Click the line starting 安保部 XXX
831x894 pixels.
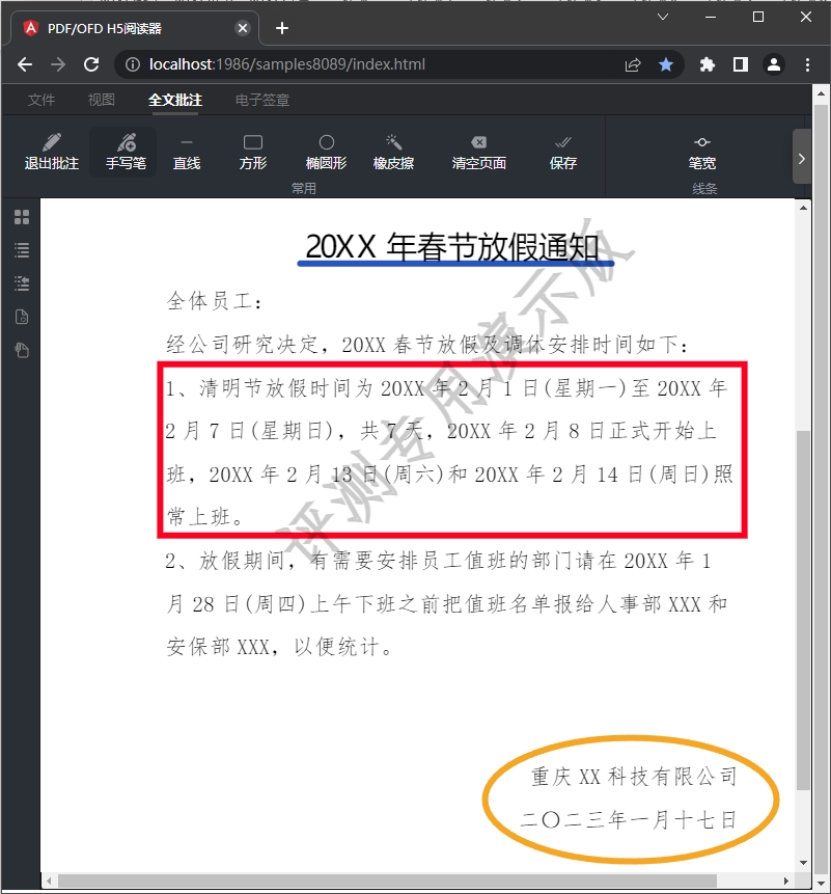click(279, 647)
